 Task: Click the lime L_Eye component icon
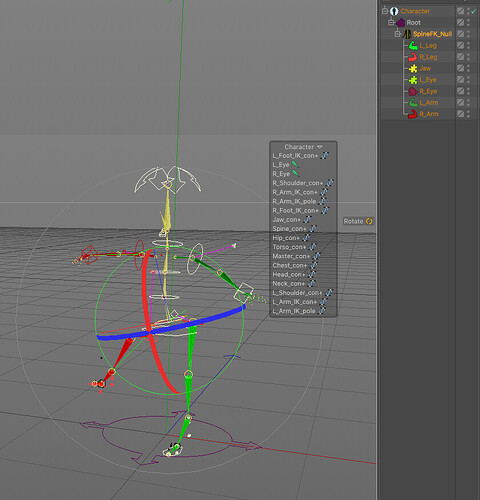(413, 80)
